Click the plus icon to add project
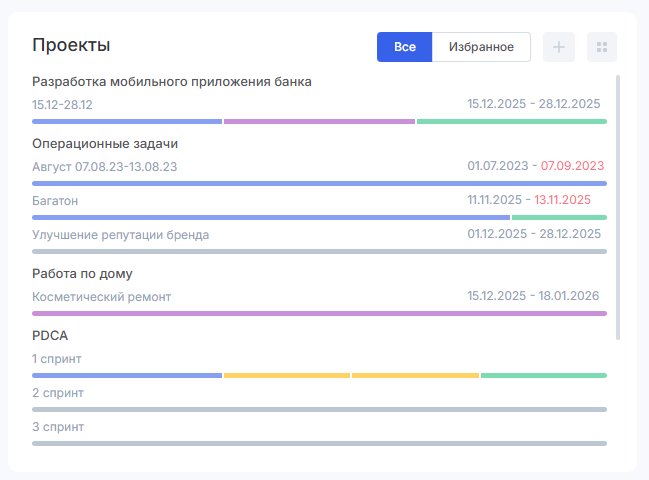Screen dimensions: 649x480 click(x=558, y=47)
